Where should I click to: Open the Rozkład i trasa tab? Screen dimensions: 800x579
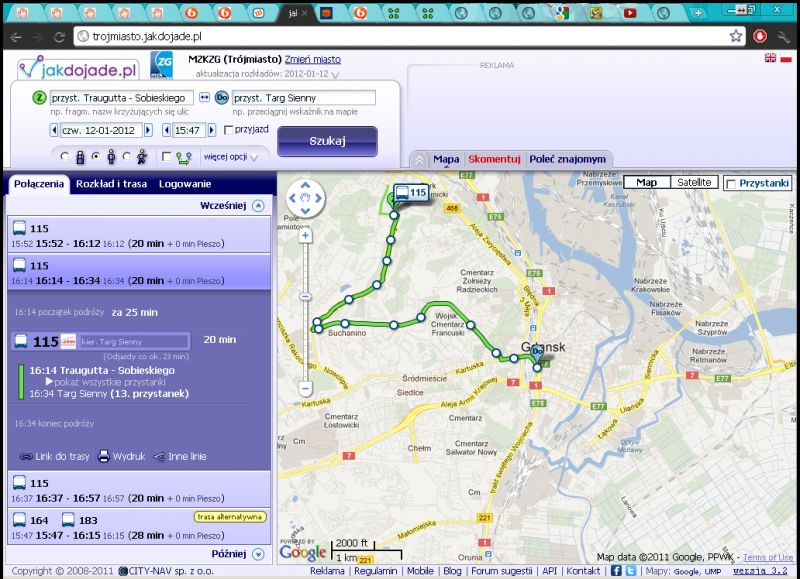111,184
